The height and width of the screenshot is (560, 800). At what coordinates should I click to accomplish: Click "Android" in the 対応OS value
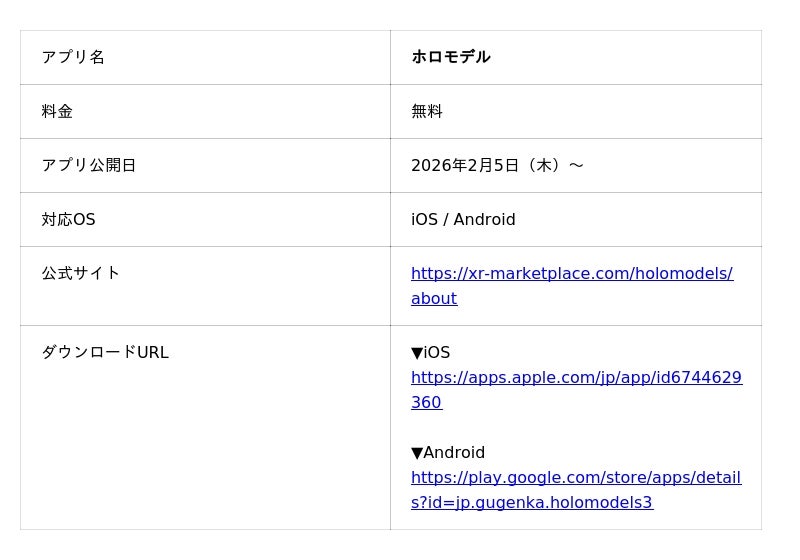484,219
